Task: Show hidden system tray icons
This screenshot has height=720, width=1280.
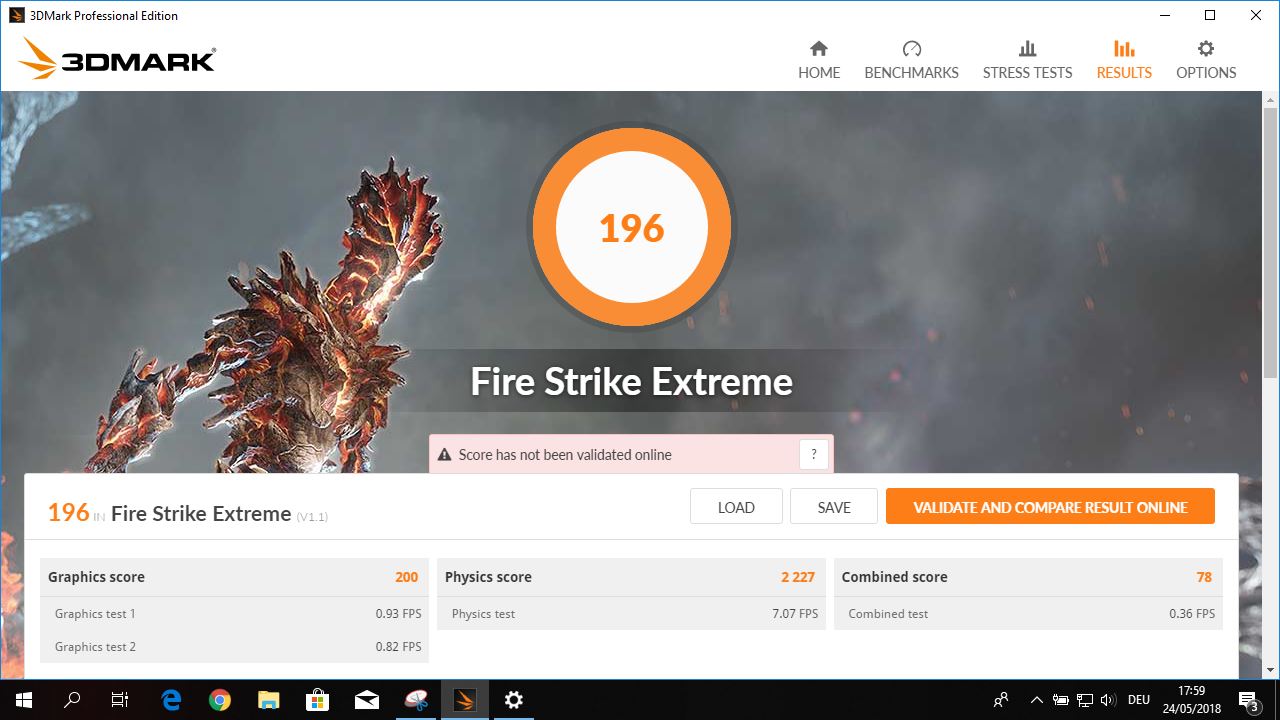Action: click(1037, 700)
